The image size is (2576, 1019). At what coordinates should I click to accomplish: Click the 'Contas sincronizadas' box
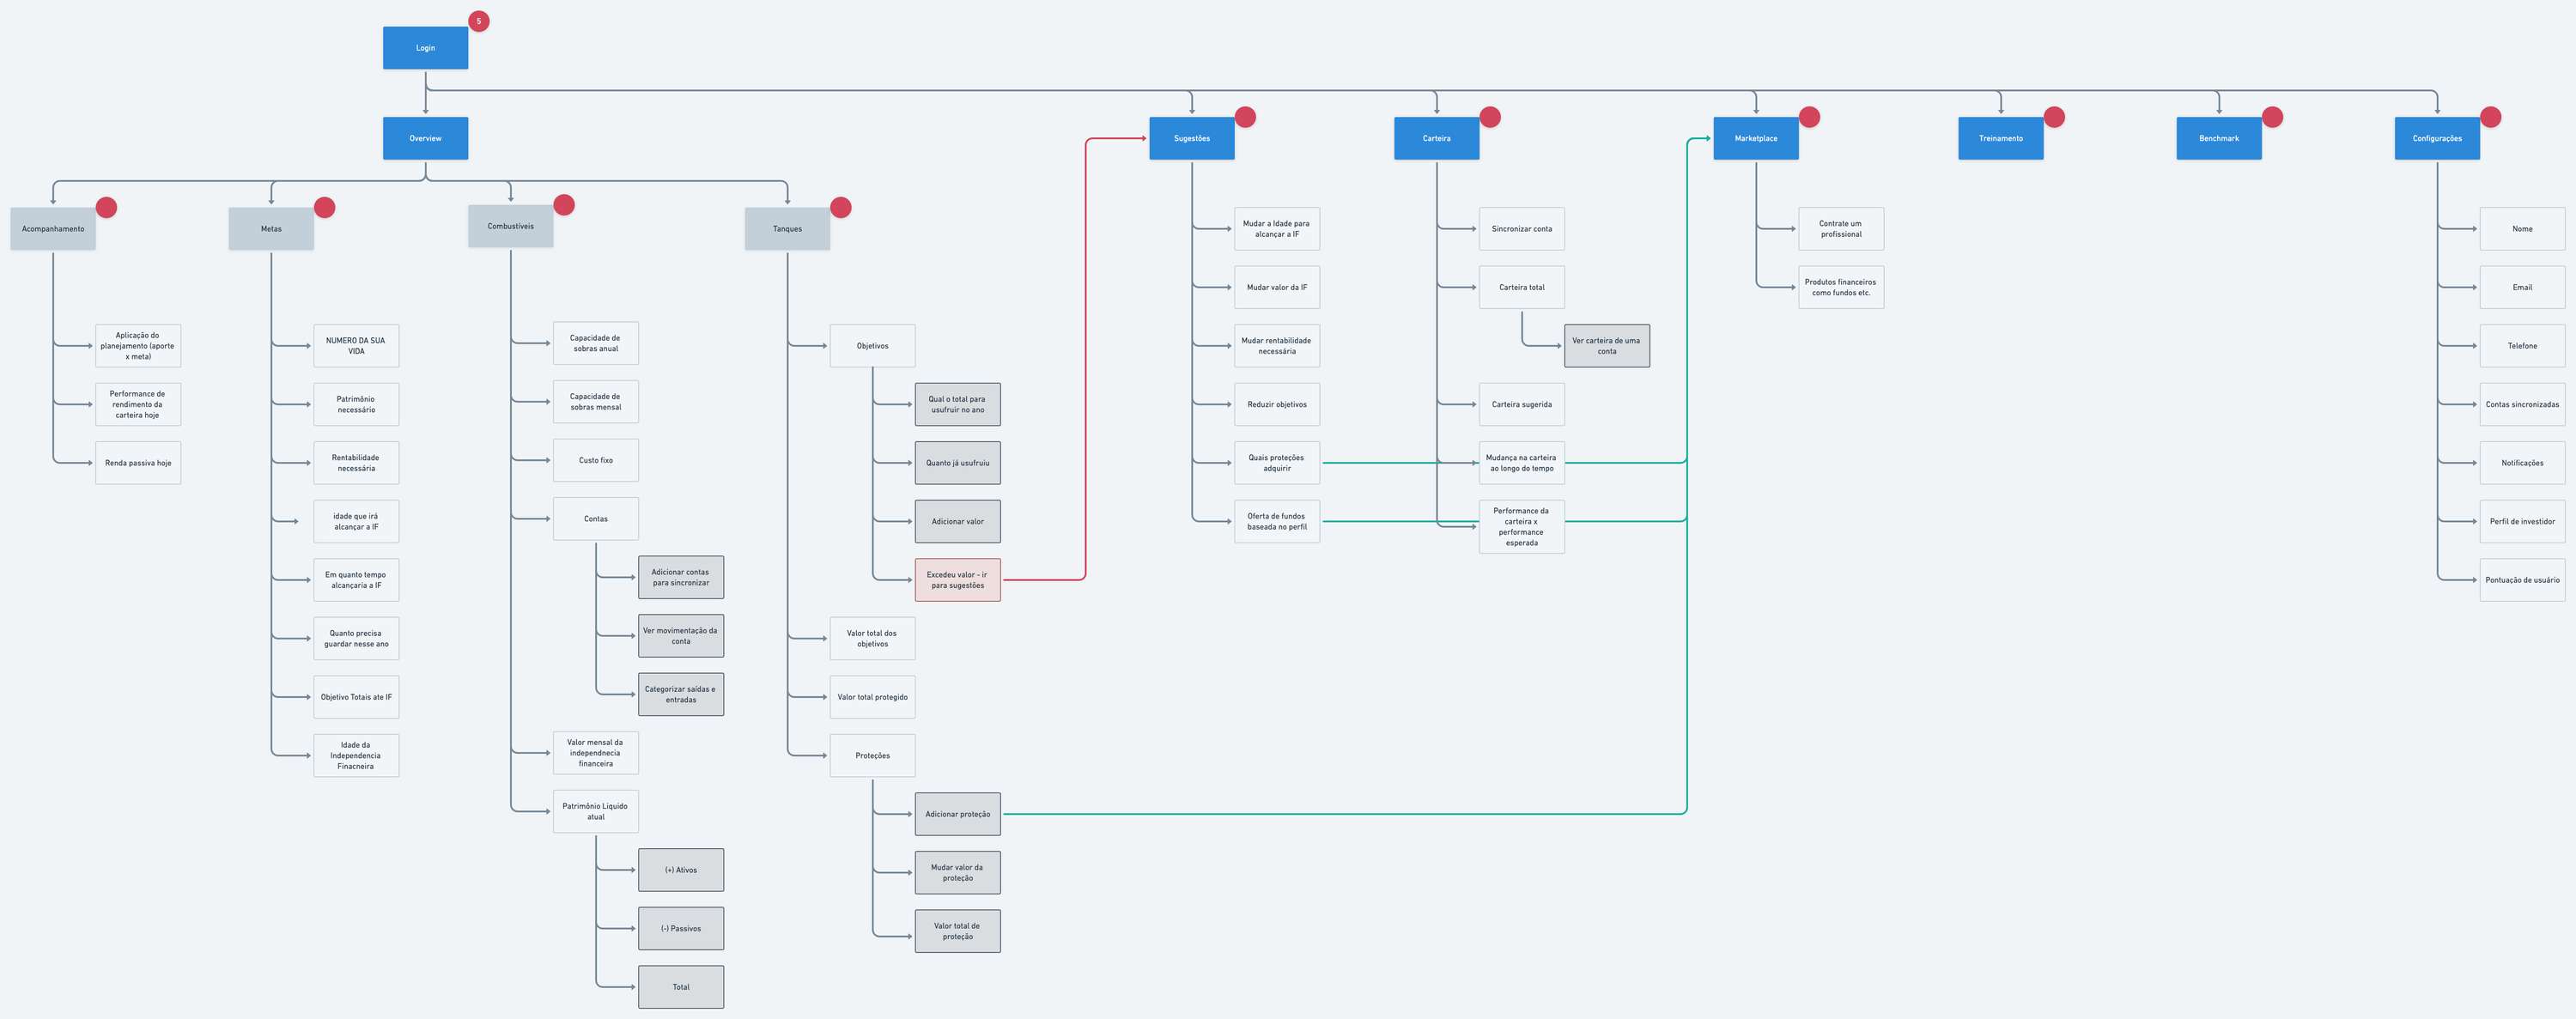coord(2522,404)
